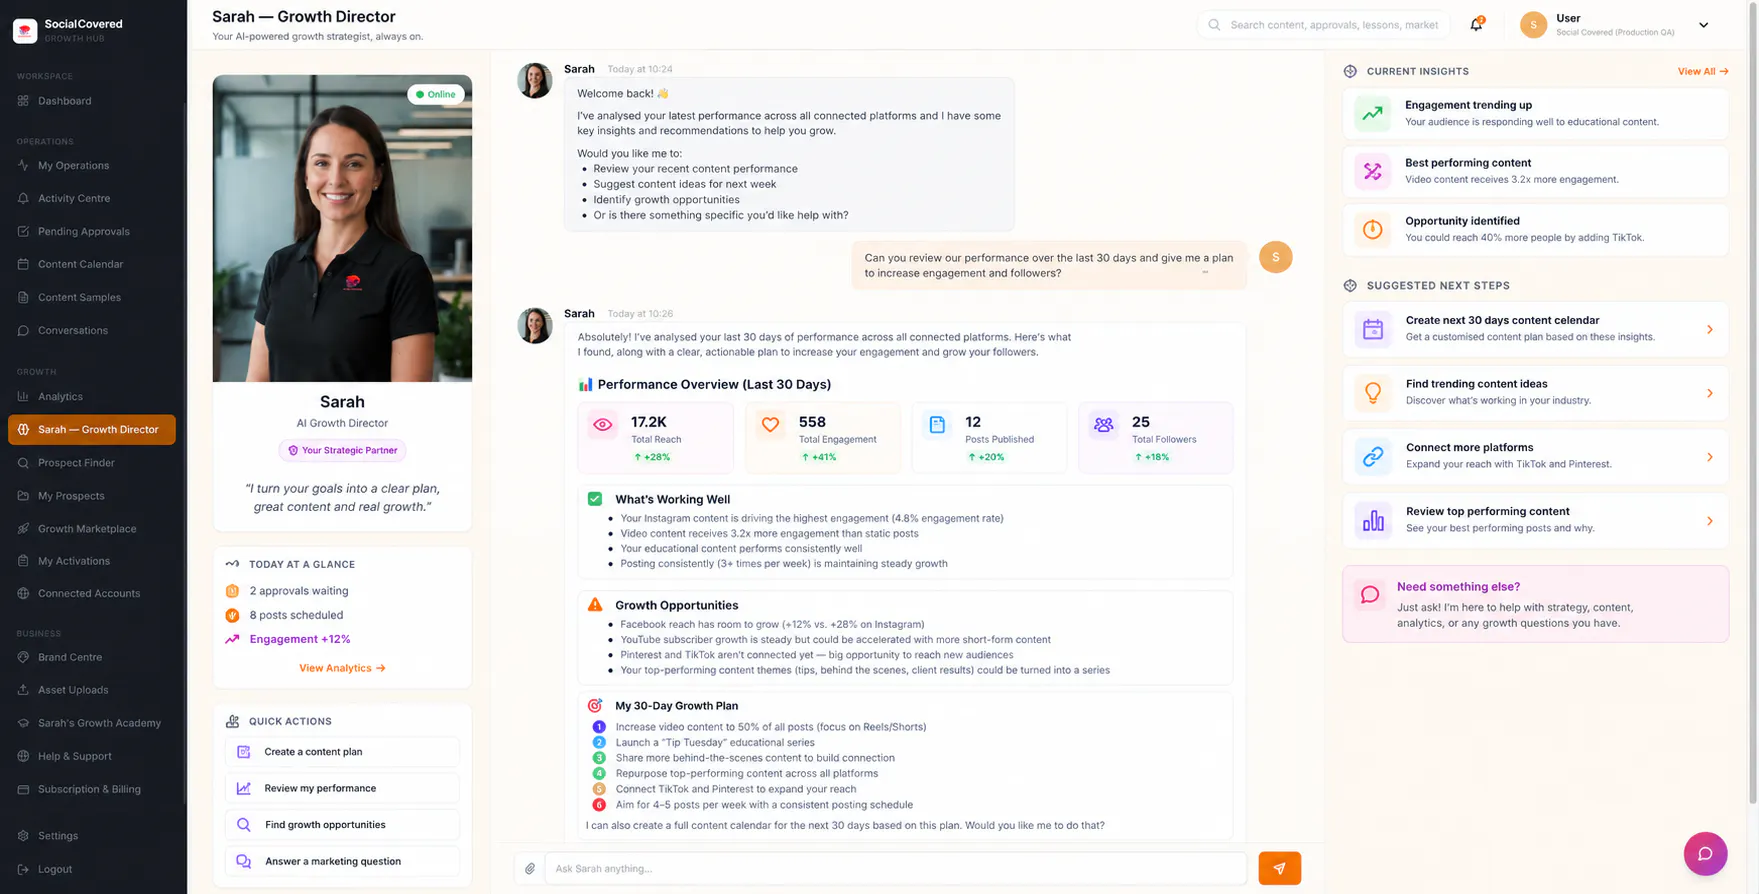
Task: Click the View Analytics link
Action: pos(342,668)
